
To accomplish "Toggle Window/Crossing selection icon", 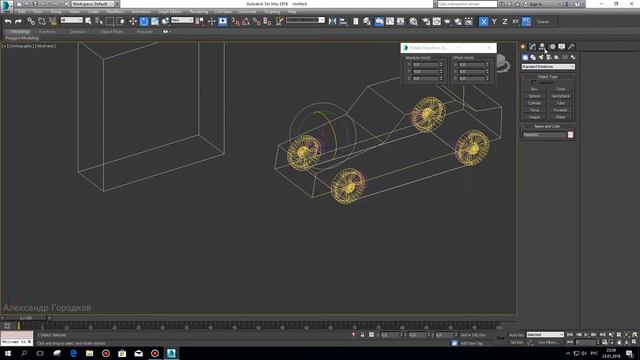I will pos(121,21).
